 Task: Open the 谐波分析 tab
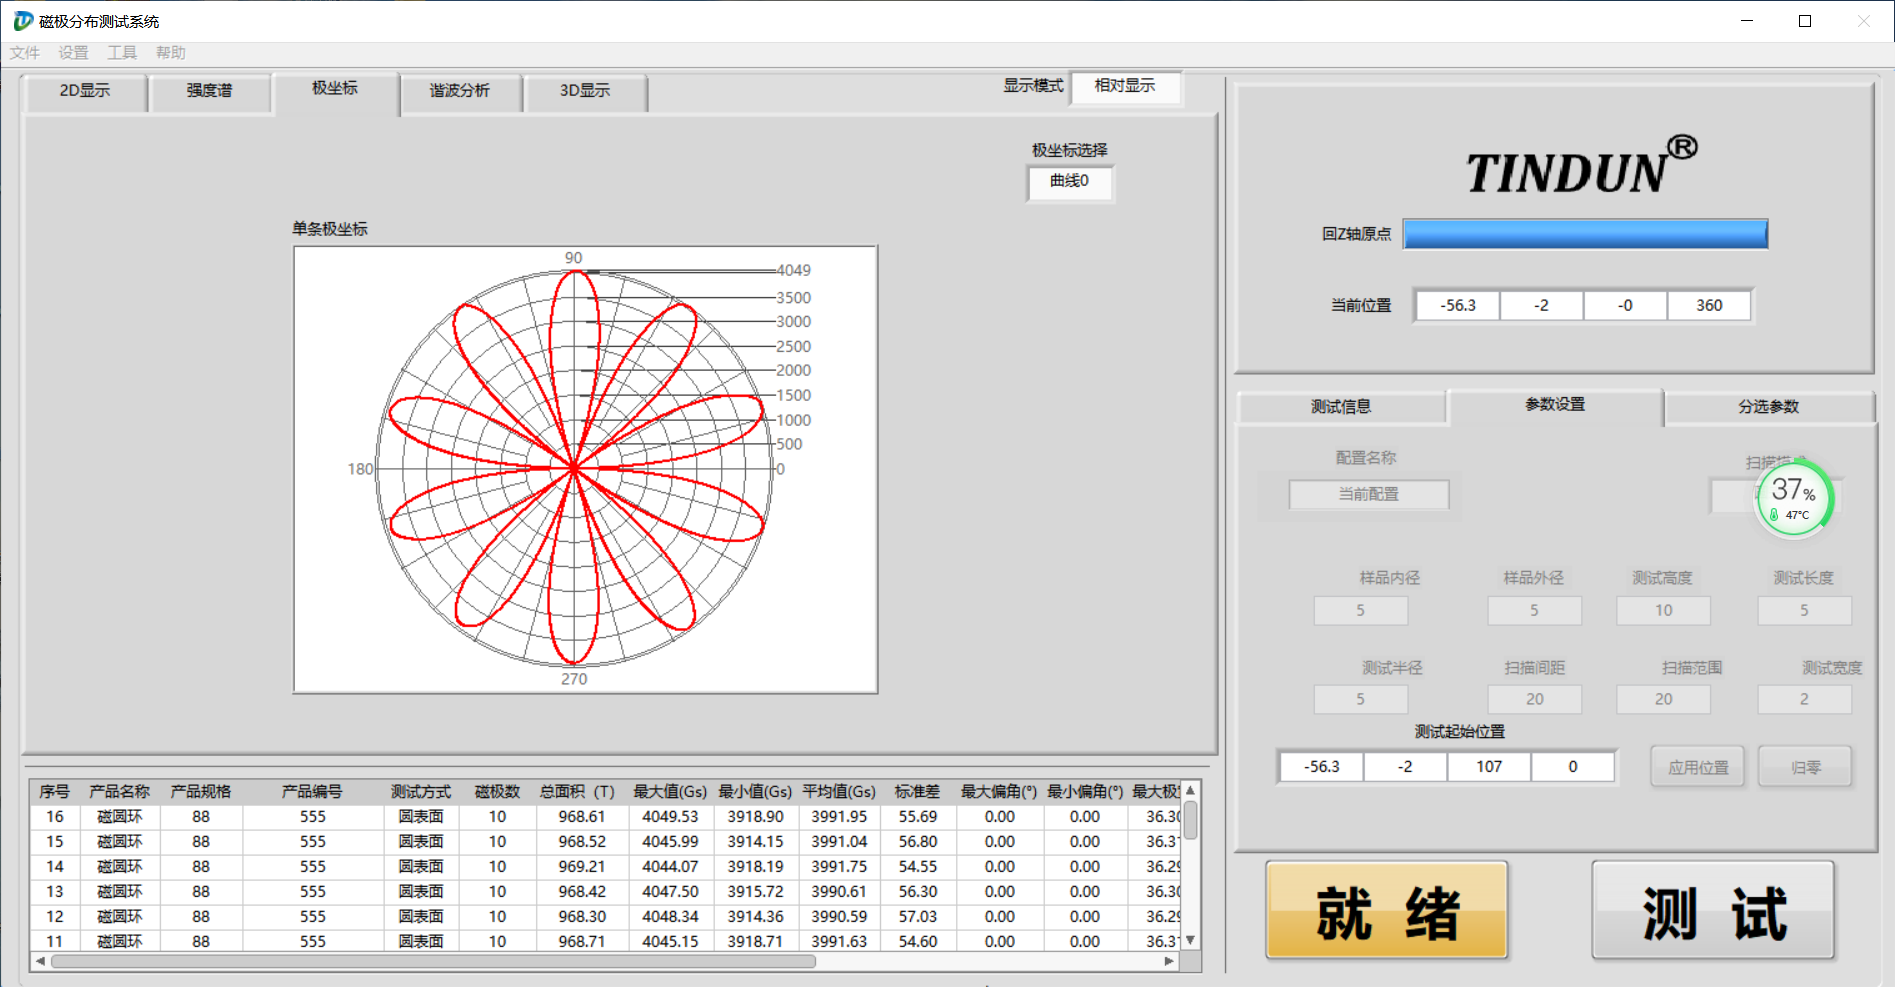pos(460,91)
